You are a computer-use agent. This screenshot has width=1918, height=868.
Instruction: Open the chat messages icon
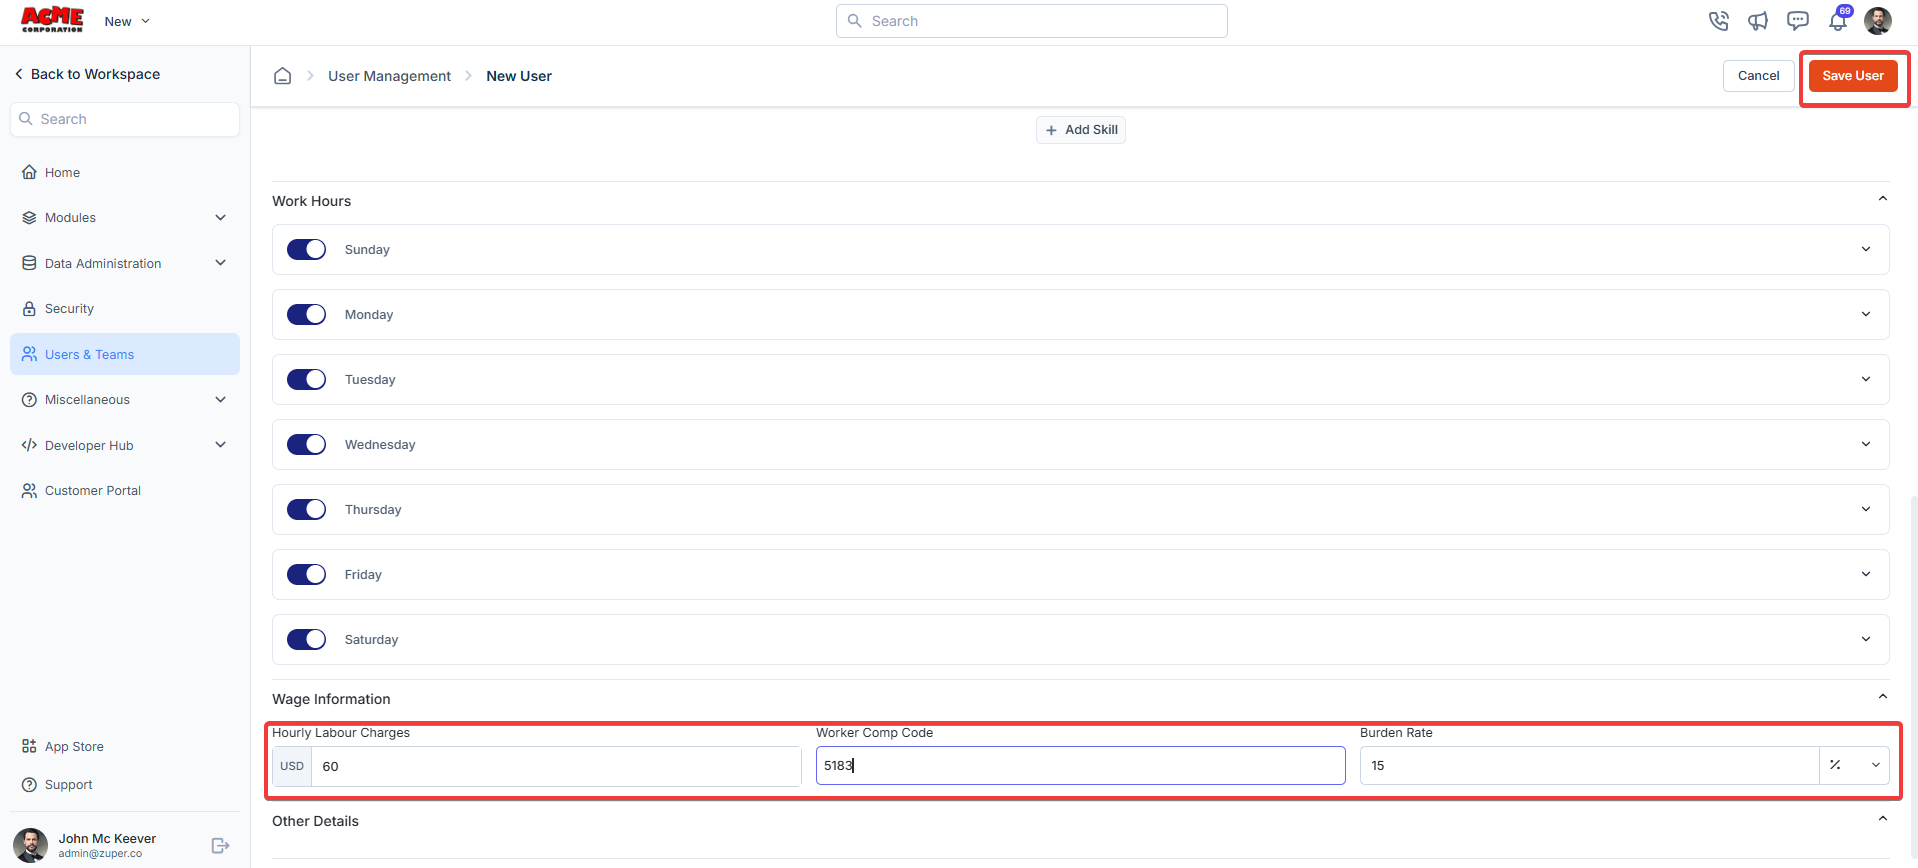click(x=1798, y=21)
